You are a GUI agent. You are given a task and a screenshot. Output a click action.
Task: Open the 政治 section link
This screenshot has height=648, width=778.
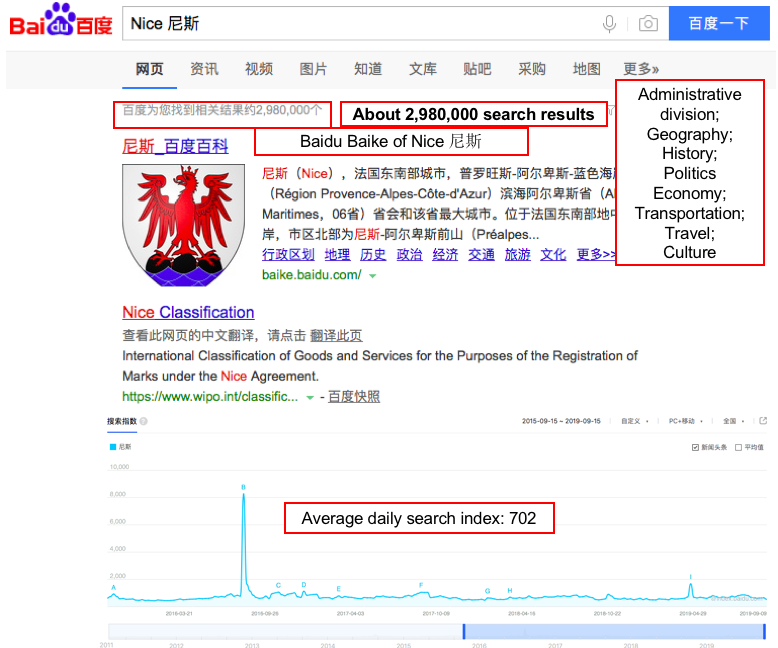(409, 255)
